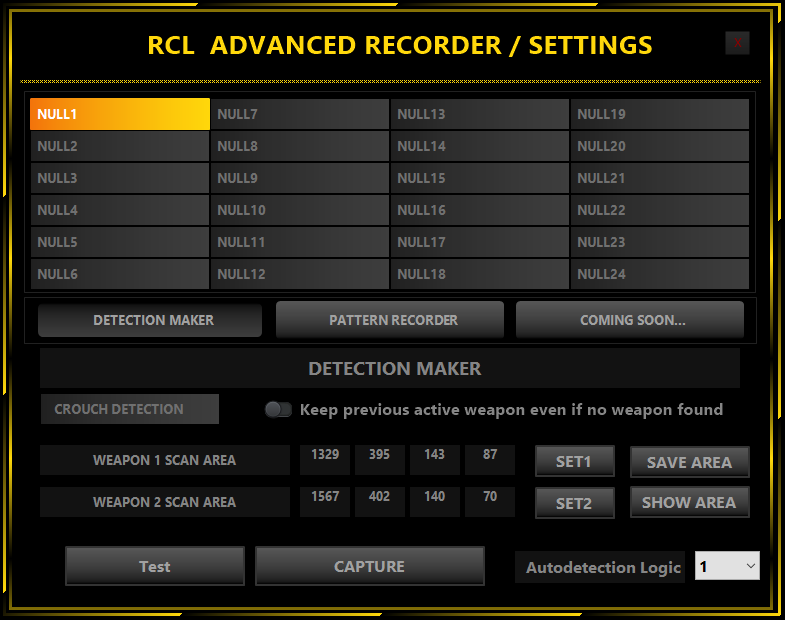Open the Autodetection Logic dropdown

click(x=727, y=566)
